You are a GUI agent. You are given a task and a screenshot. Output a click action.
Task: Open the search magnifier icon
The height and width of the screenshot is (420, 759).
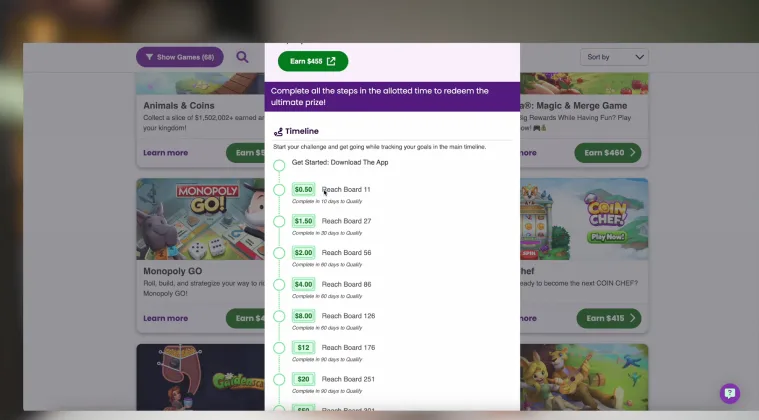tap(242, 57)
